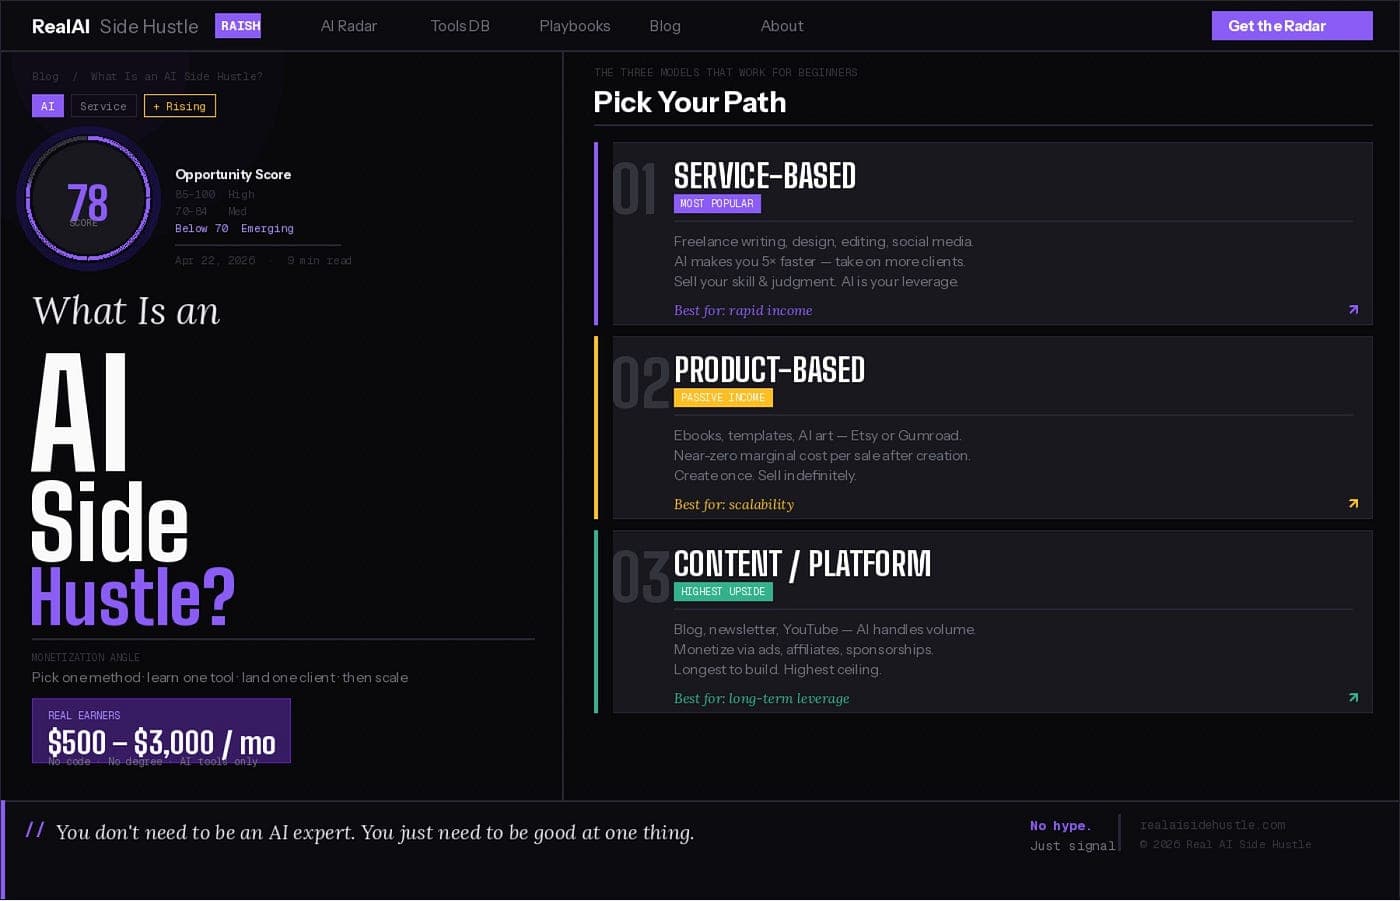The image size is (1400, 901).
Task: Go to Tools DB in navigation
Action: [x=460, y=26]
